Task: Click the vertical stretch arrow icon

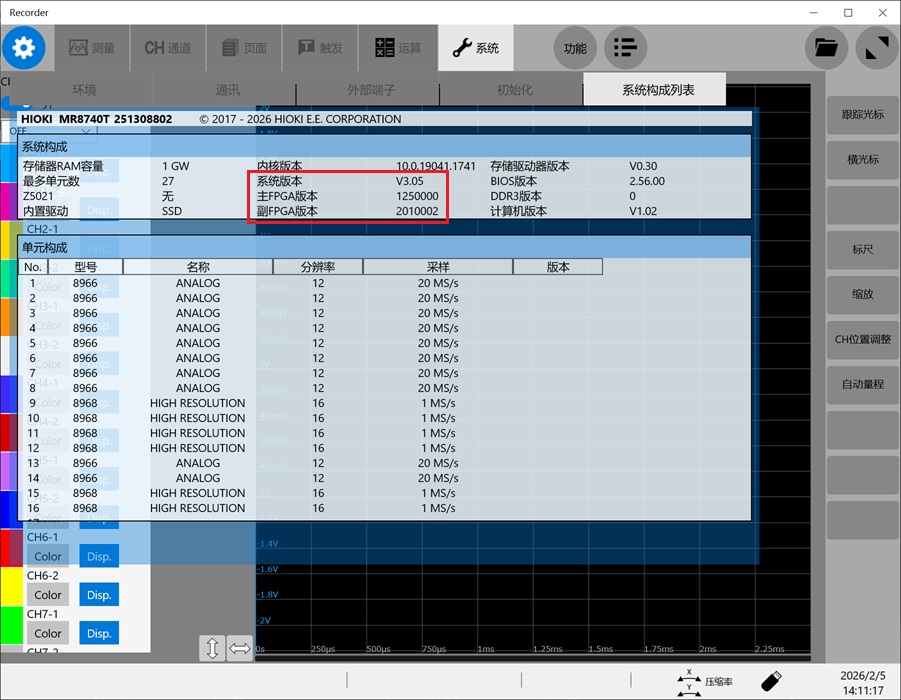Action: coord(212,648)
